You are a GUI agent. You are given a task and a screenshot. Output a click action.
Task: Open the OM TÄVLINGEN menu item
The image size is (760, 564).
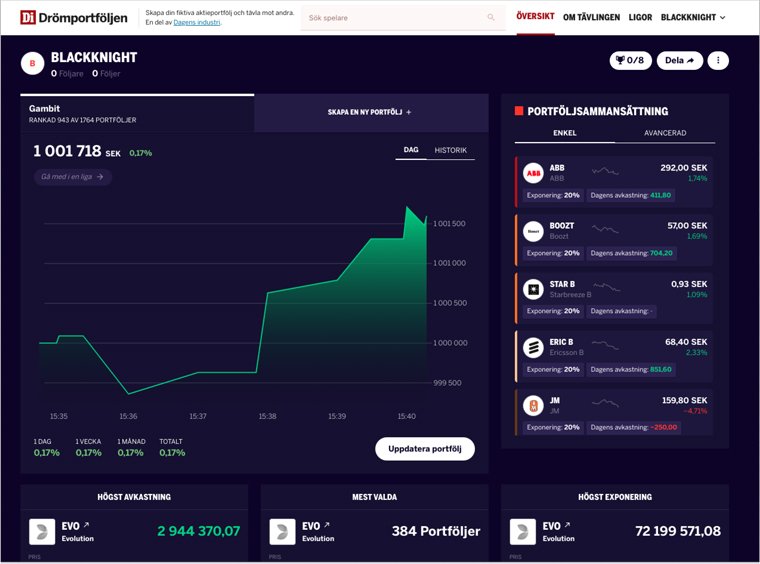coord(591,17)
